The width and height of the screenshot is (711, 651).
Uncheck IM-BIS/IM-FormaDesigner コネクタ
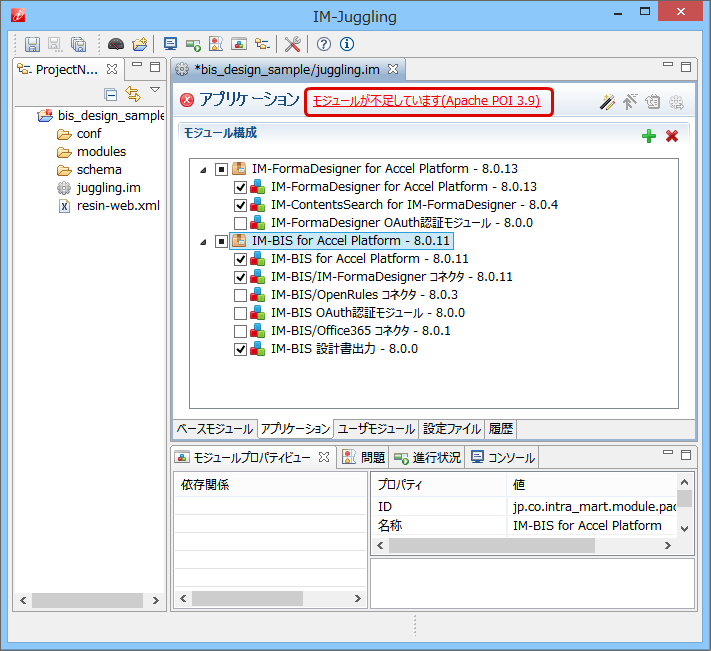(240, 277)
